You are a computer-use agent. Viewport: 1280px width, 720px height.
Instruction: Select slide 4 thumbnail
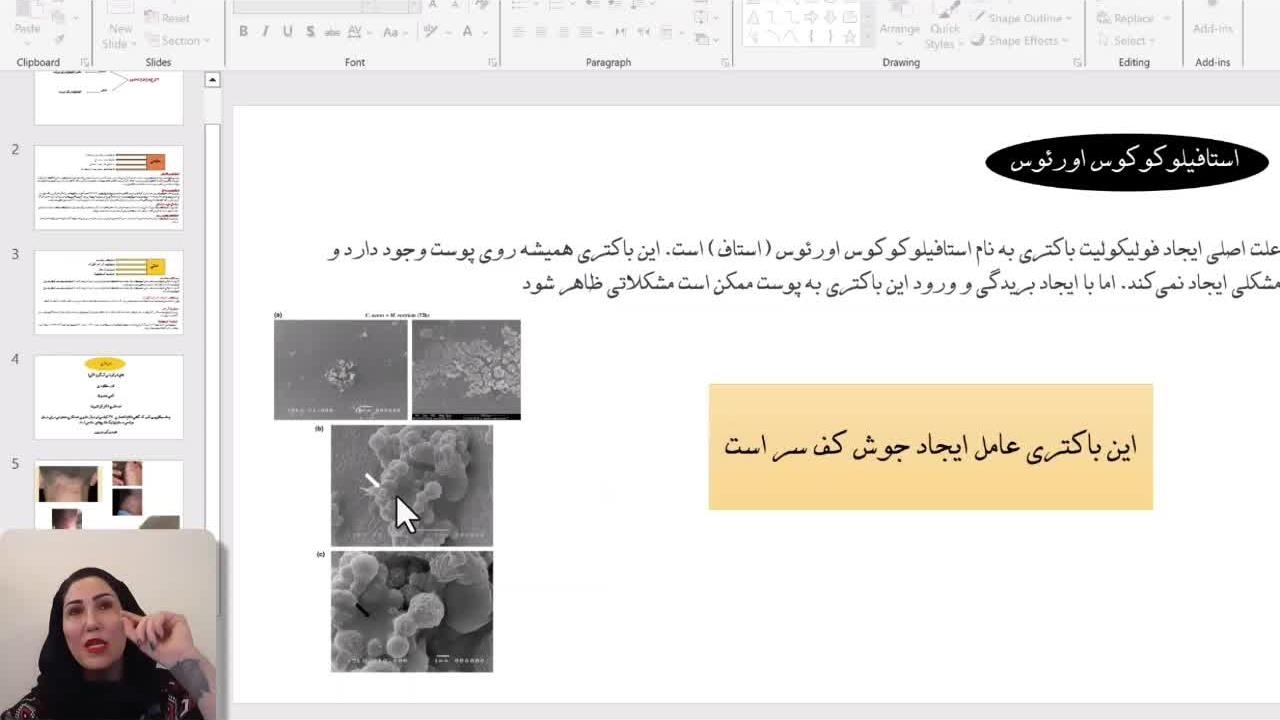(x=109, y=397)
